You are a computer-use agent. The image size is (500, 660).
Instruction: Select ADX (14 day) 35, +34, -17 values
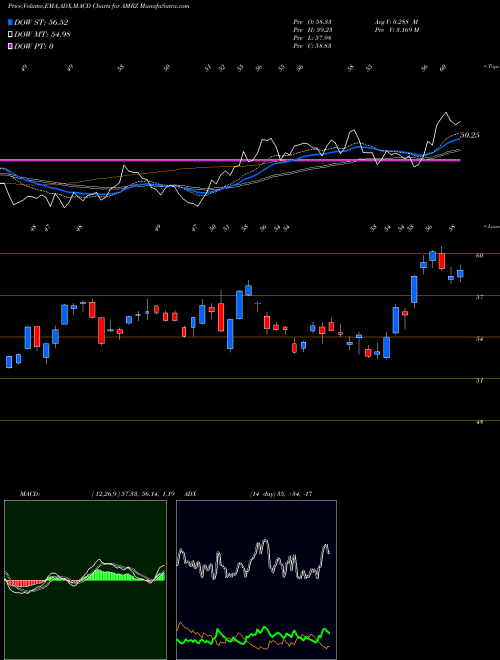click(x=281, y=494)
